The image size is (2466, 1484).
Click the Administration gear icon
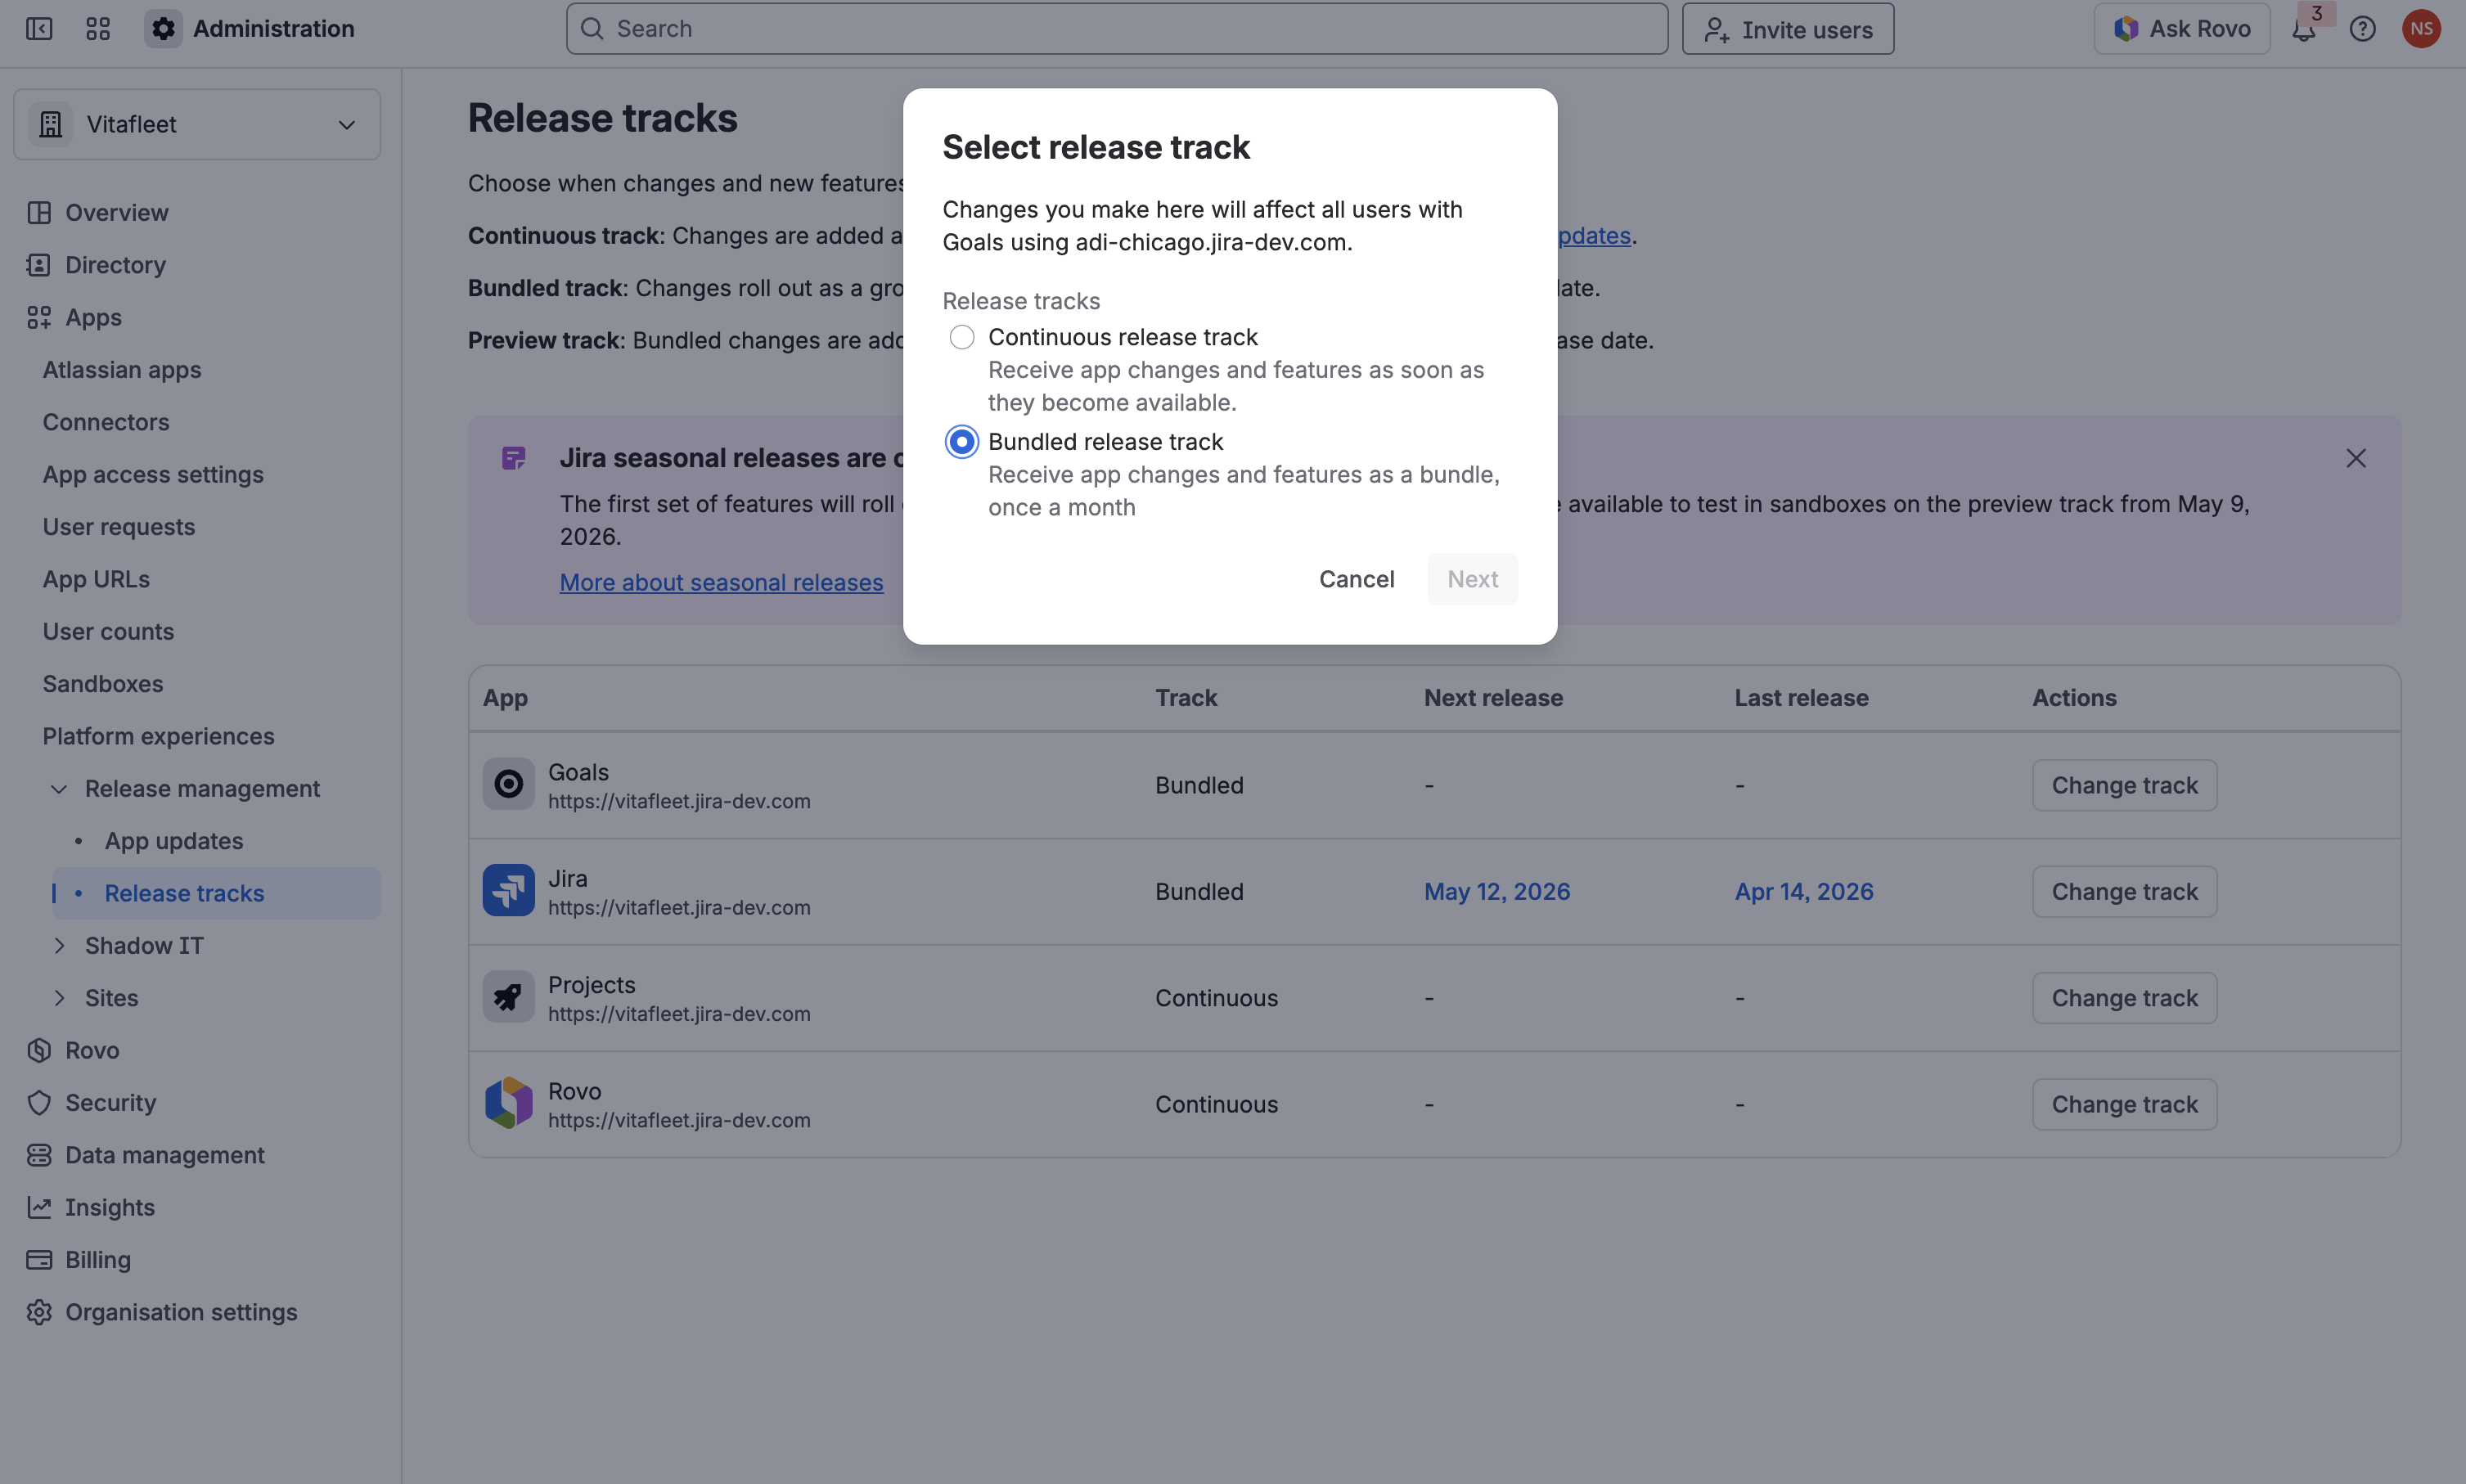pos(164,28)
